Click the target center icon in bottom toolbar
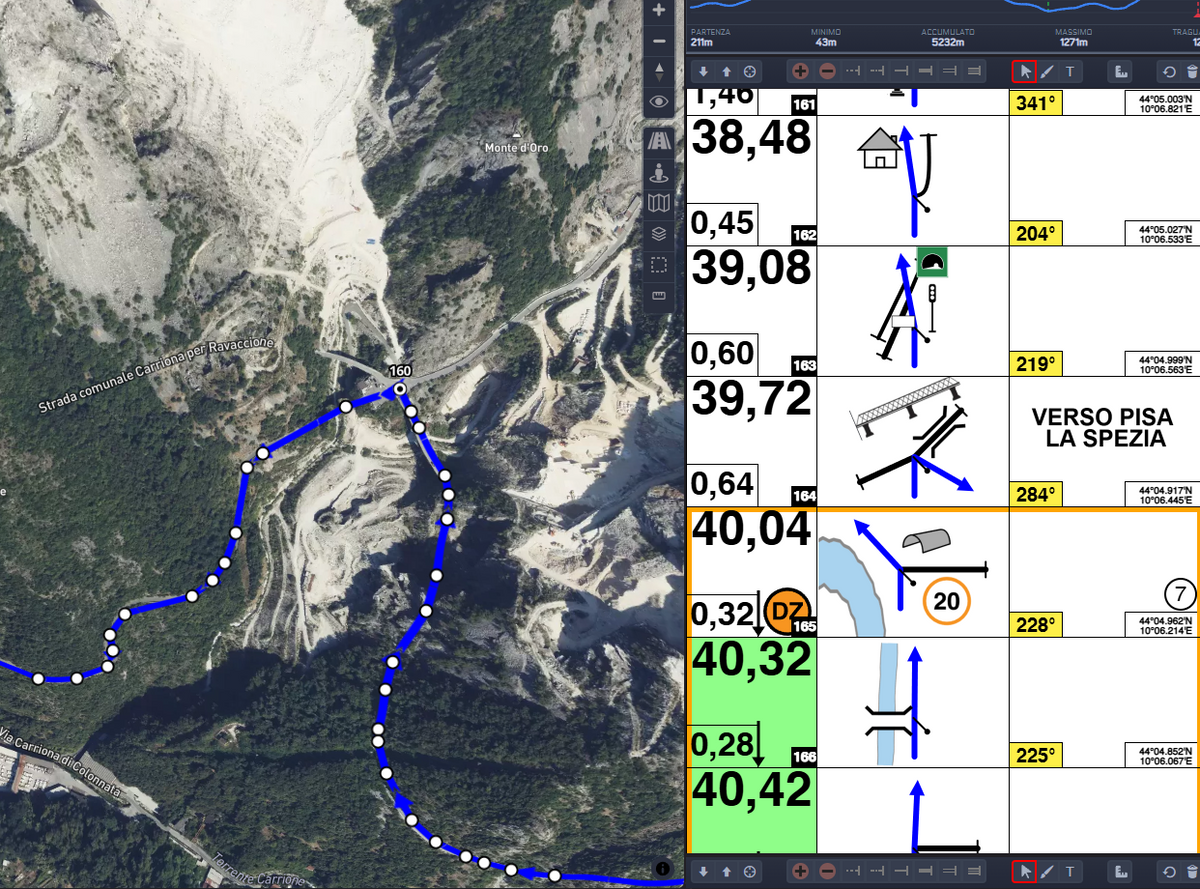Screen dimensions: 1200x889 pyautogui.click(x=749, y=871)
